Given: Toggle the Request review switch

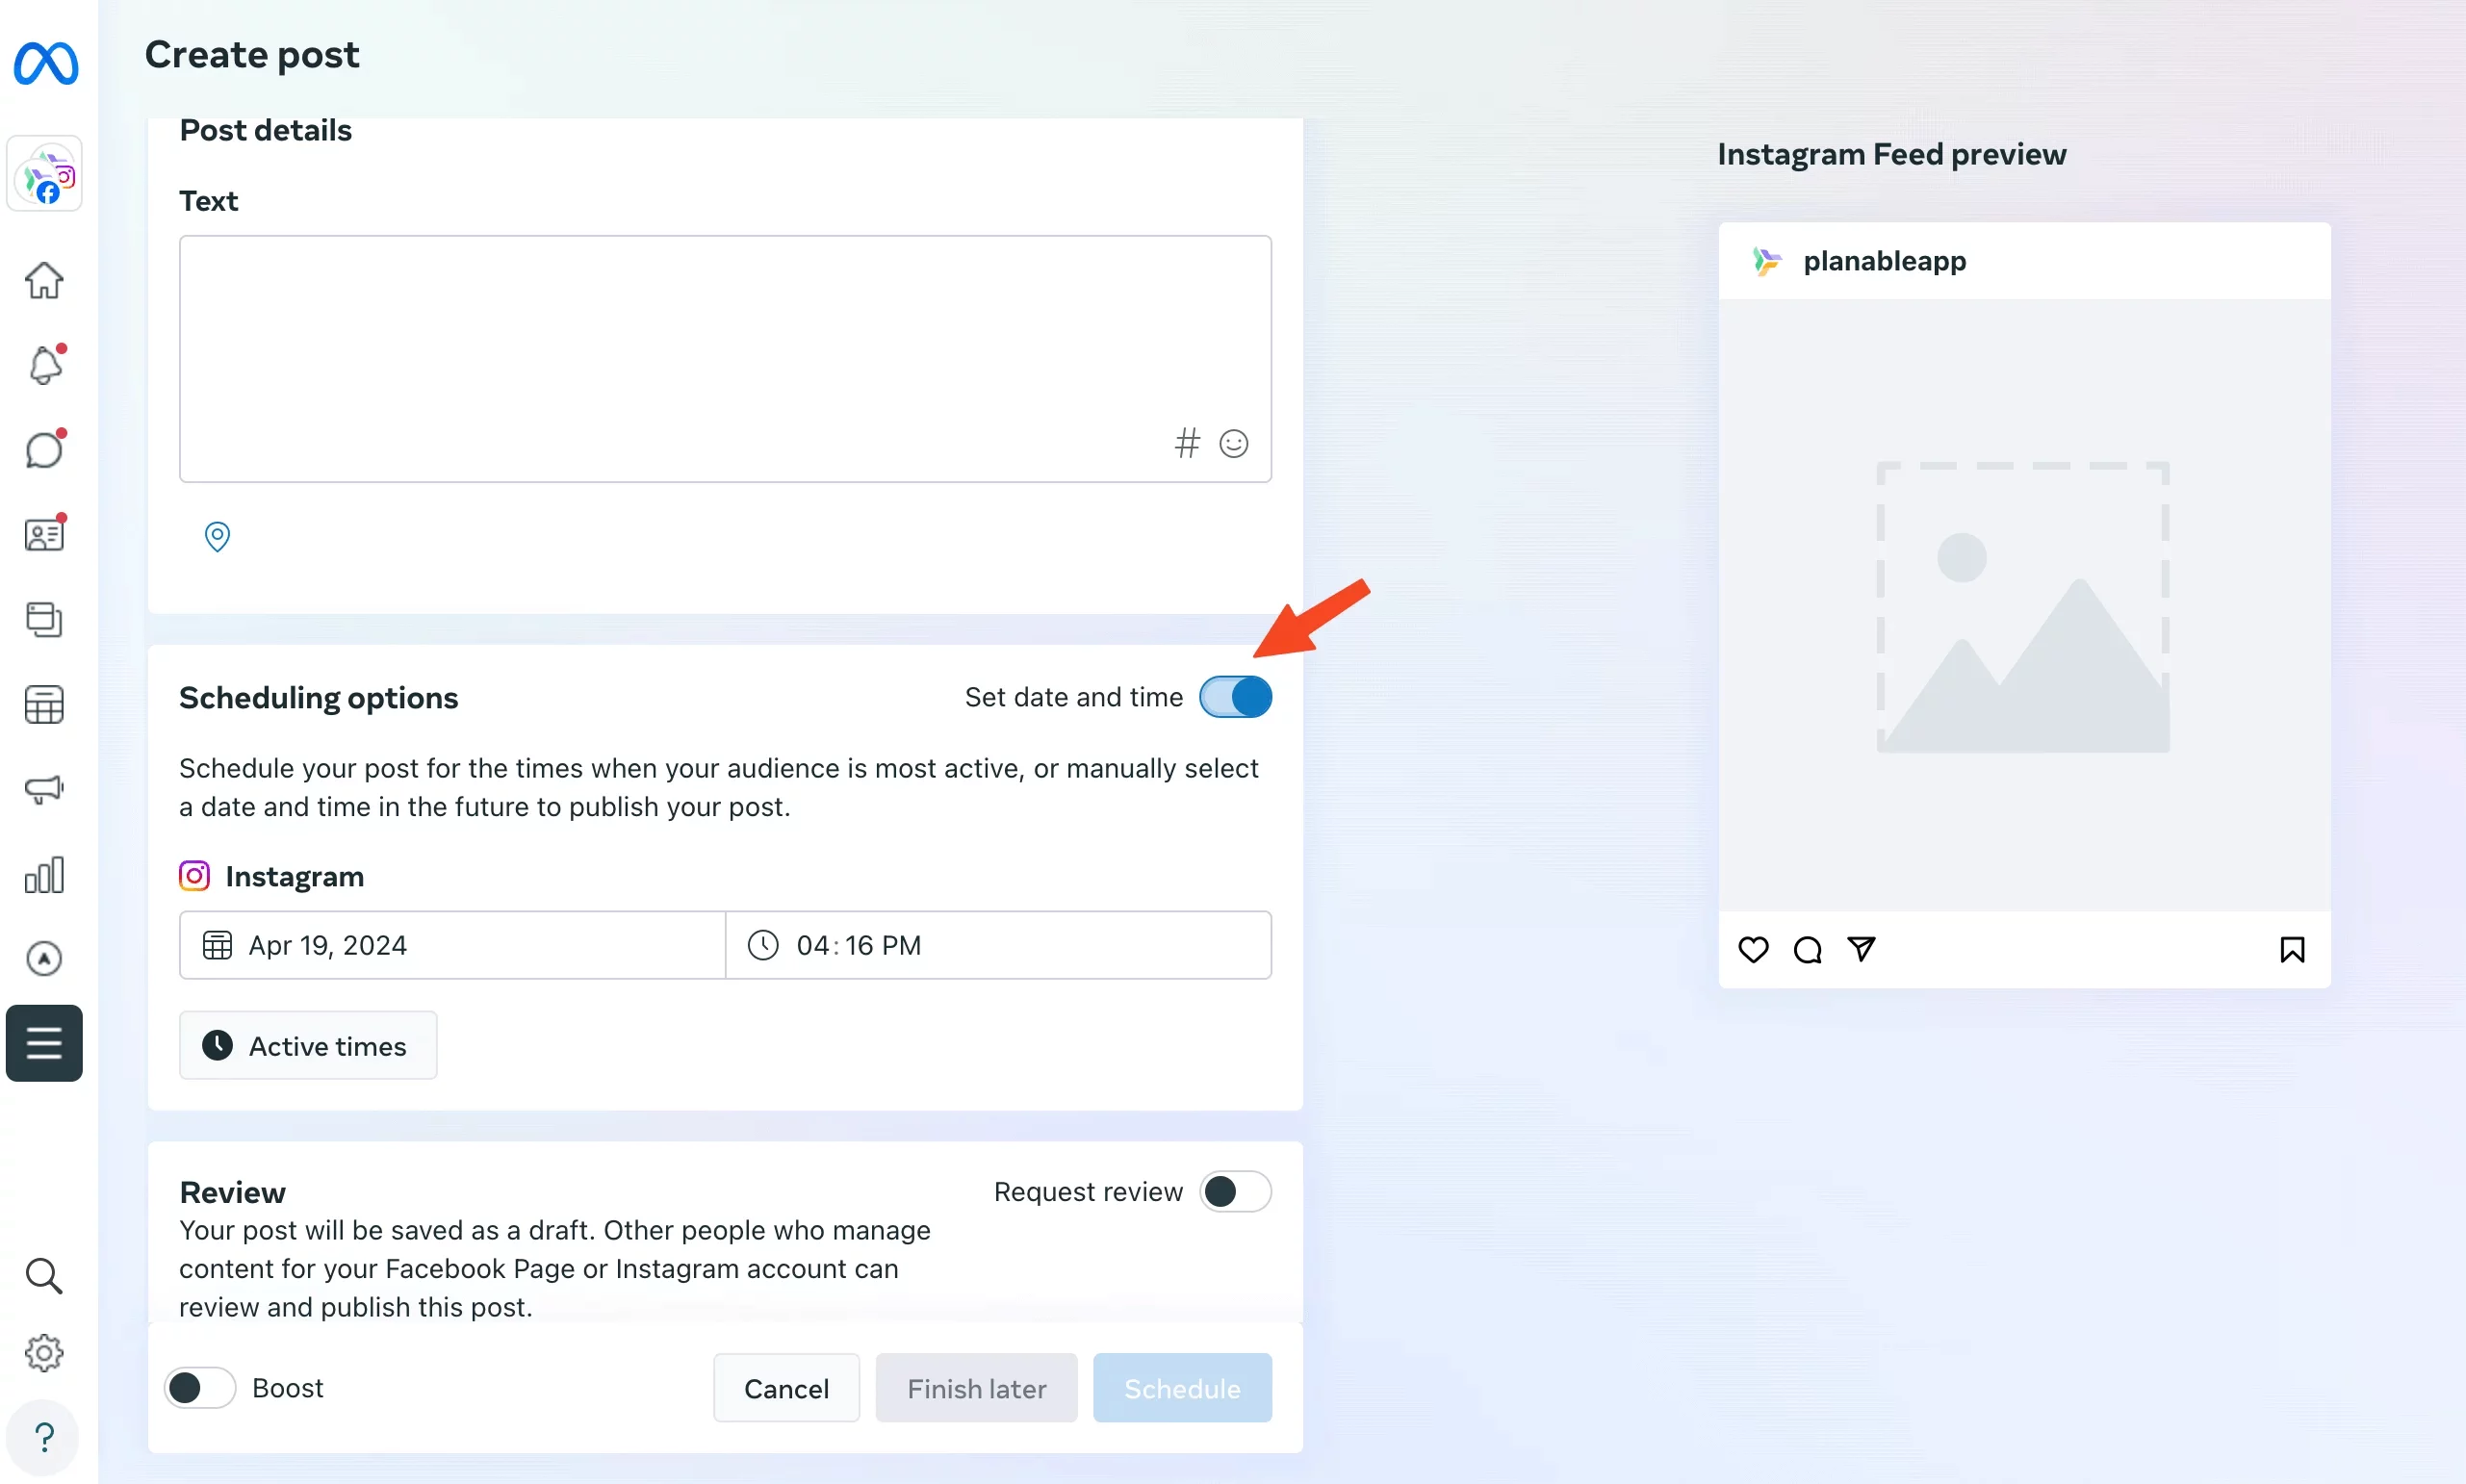Looking at the screenshot, I should click(x=1233, y=1191).
